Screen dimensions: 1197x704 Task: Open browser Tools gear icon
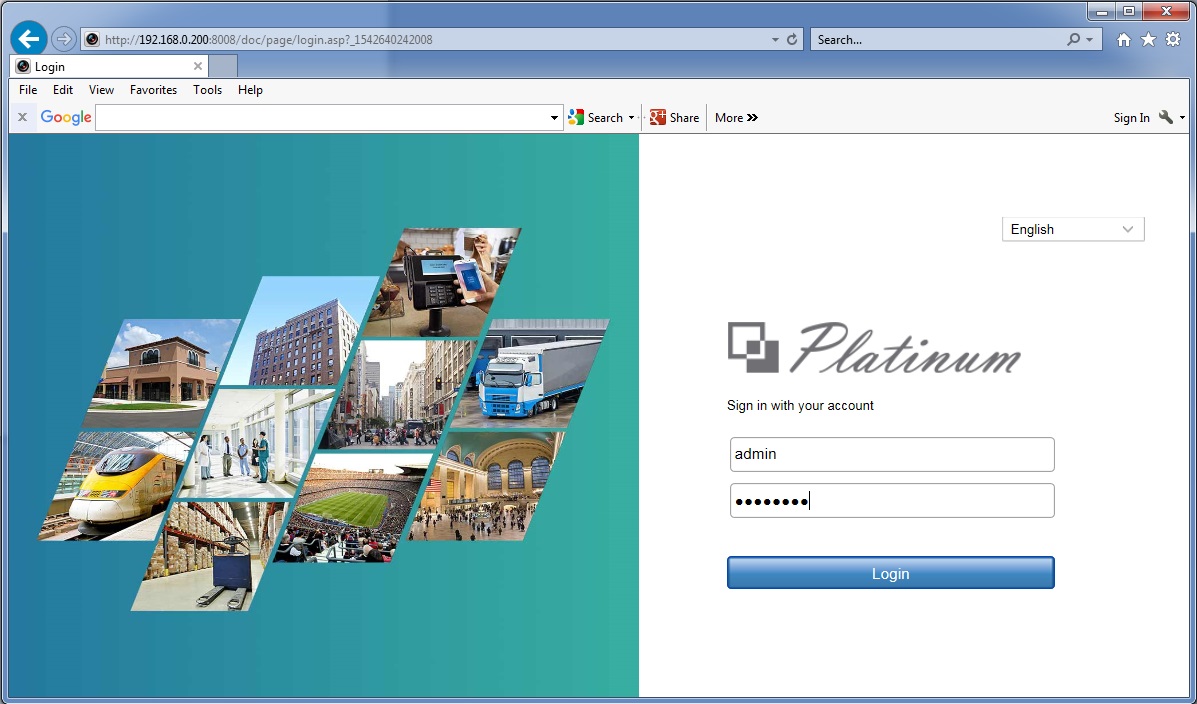[1173, 40]
